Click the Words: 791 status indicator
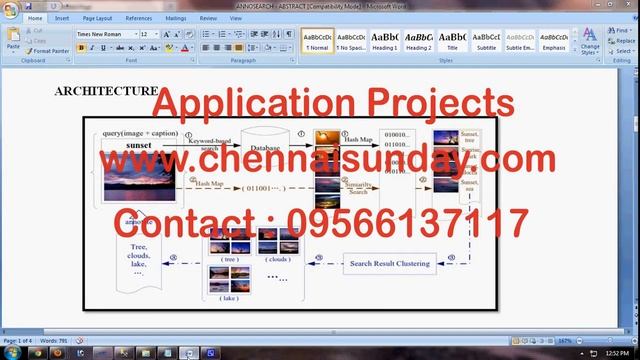This screenshot has width=640, height=360. pyautogui.click(x=54, y=340)
